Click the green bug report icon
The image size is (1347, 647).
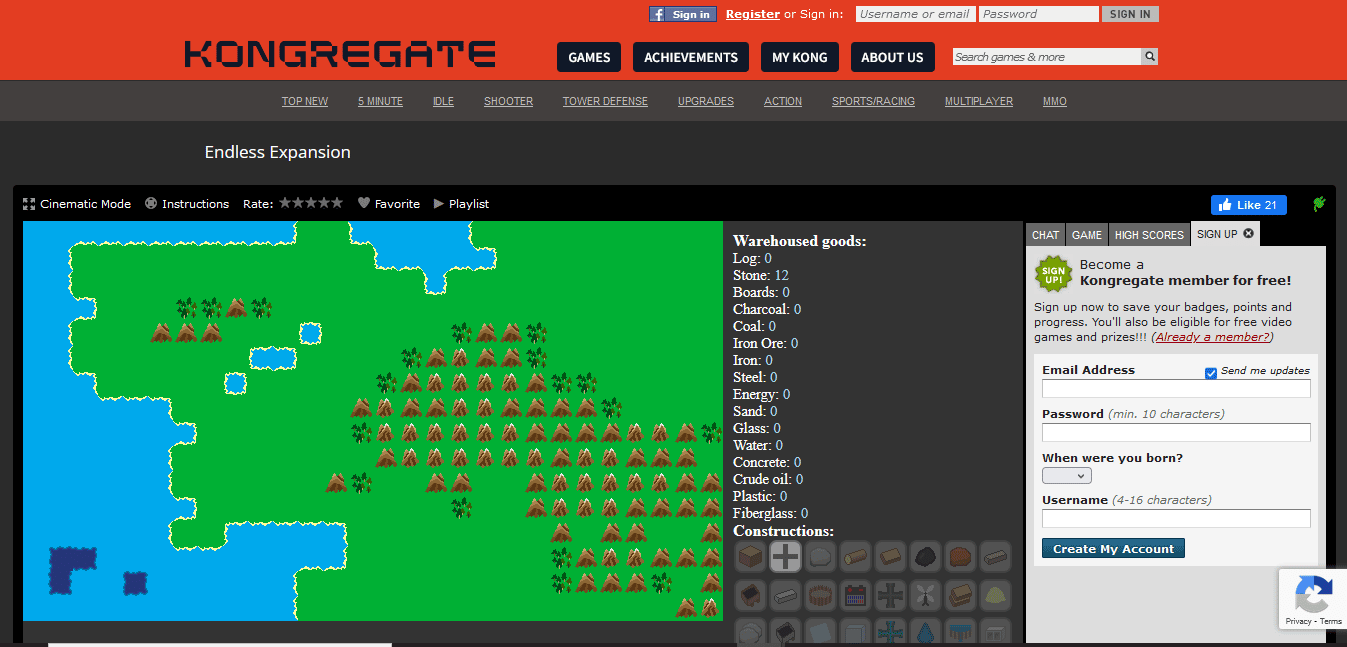[x=1319, y=204]
